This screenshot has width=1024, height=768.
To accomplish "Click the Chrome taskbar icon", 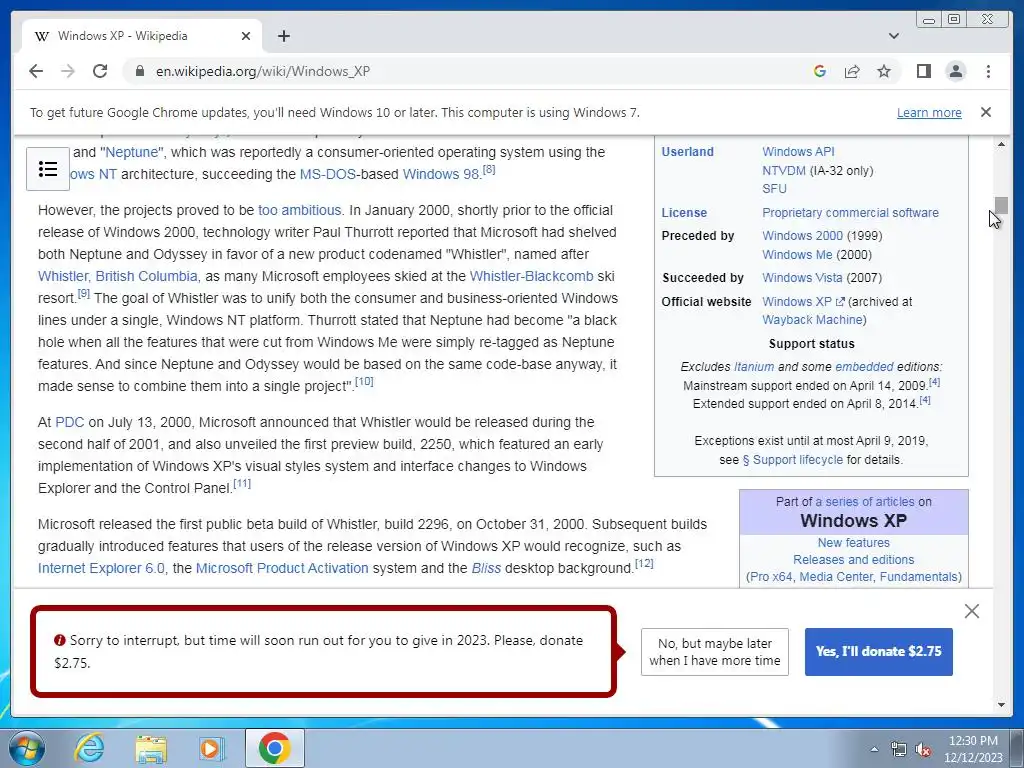I will [275, 748].
